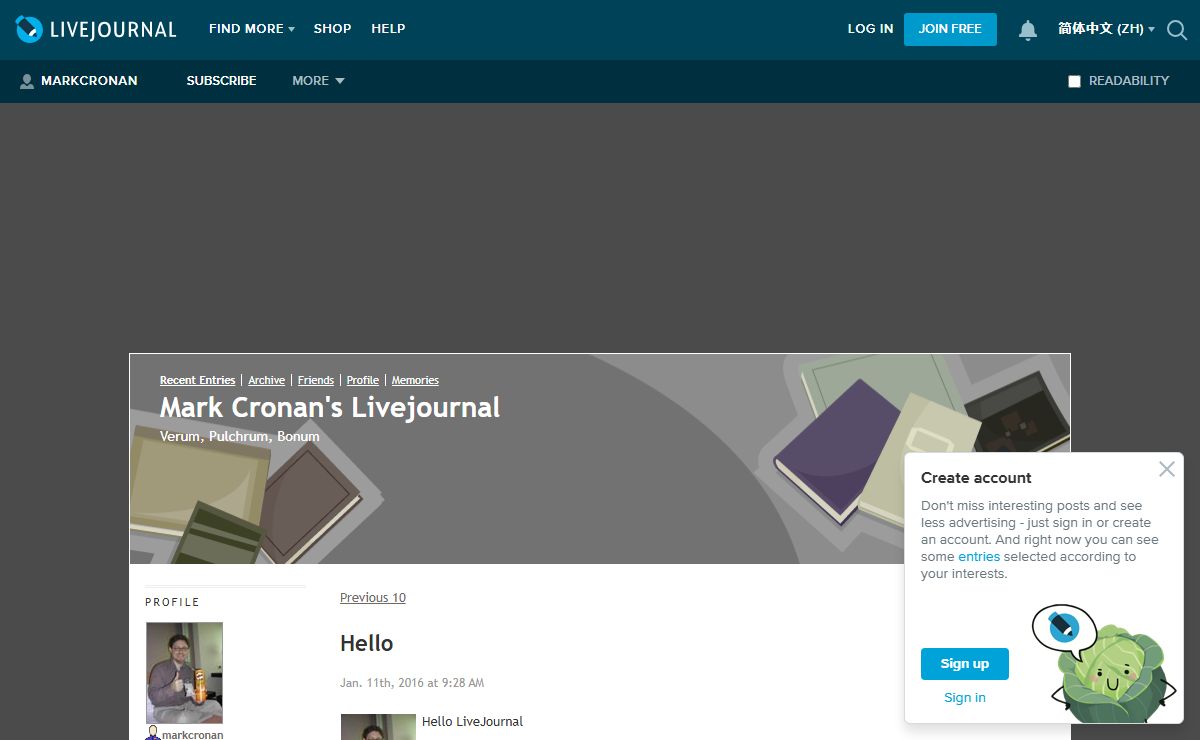Go to Recent Entries
This screenshot has height=740, width=1200.
197,380
